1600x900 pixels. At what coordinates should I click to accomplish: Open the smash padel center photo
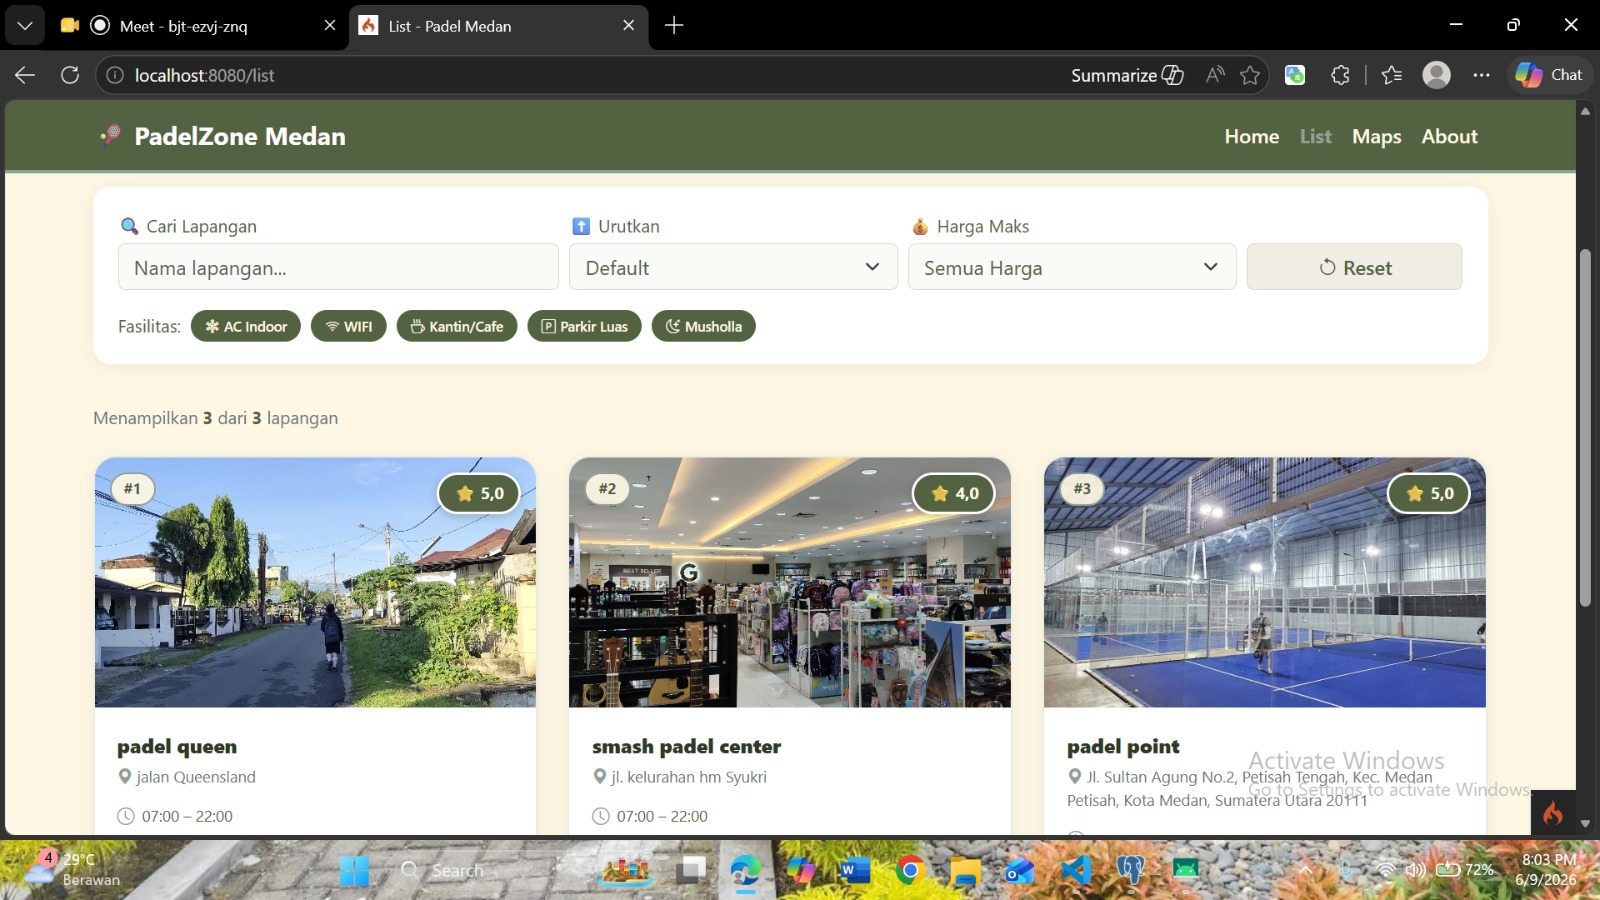tap(790, 583)
